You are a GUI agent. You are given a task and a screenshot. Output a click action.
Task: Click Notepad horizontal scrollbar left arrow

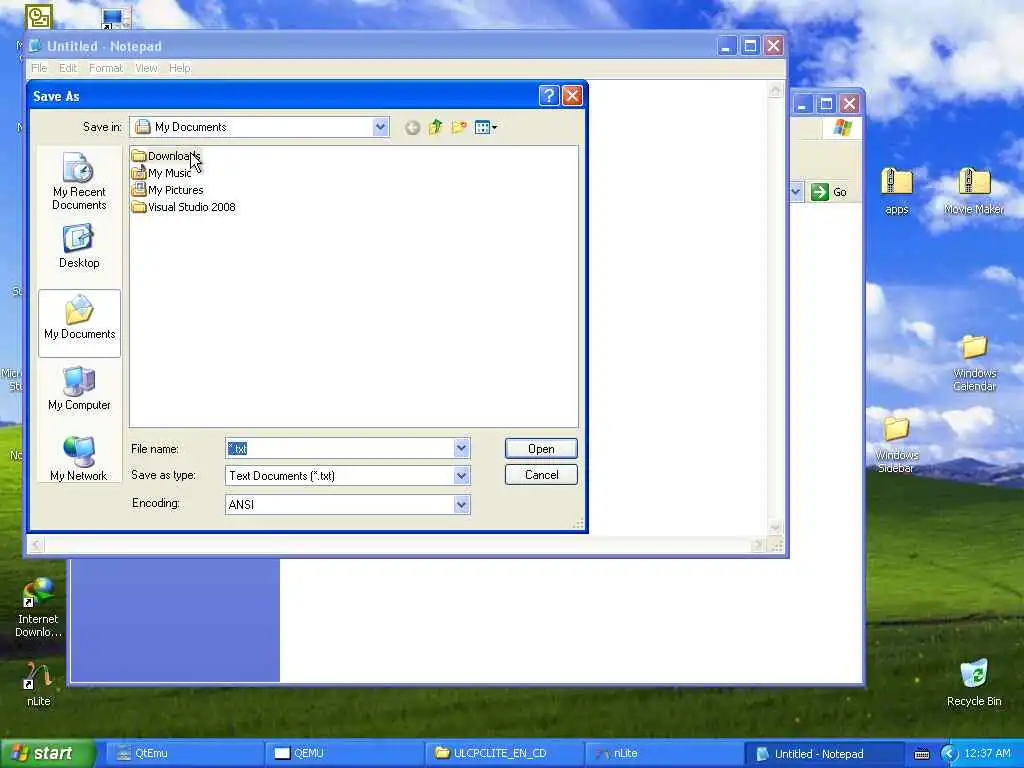tap(36, 545)
